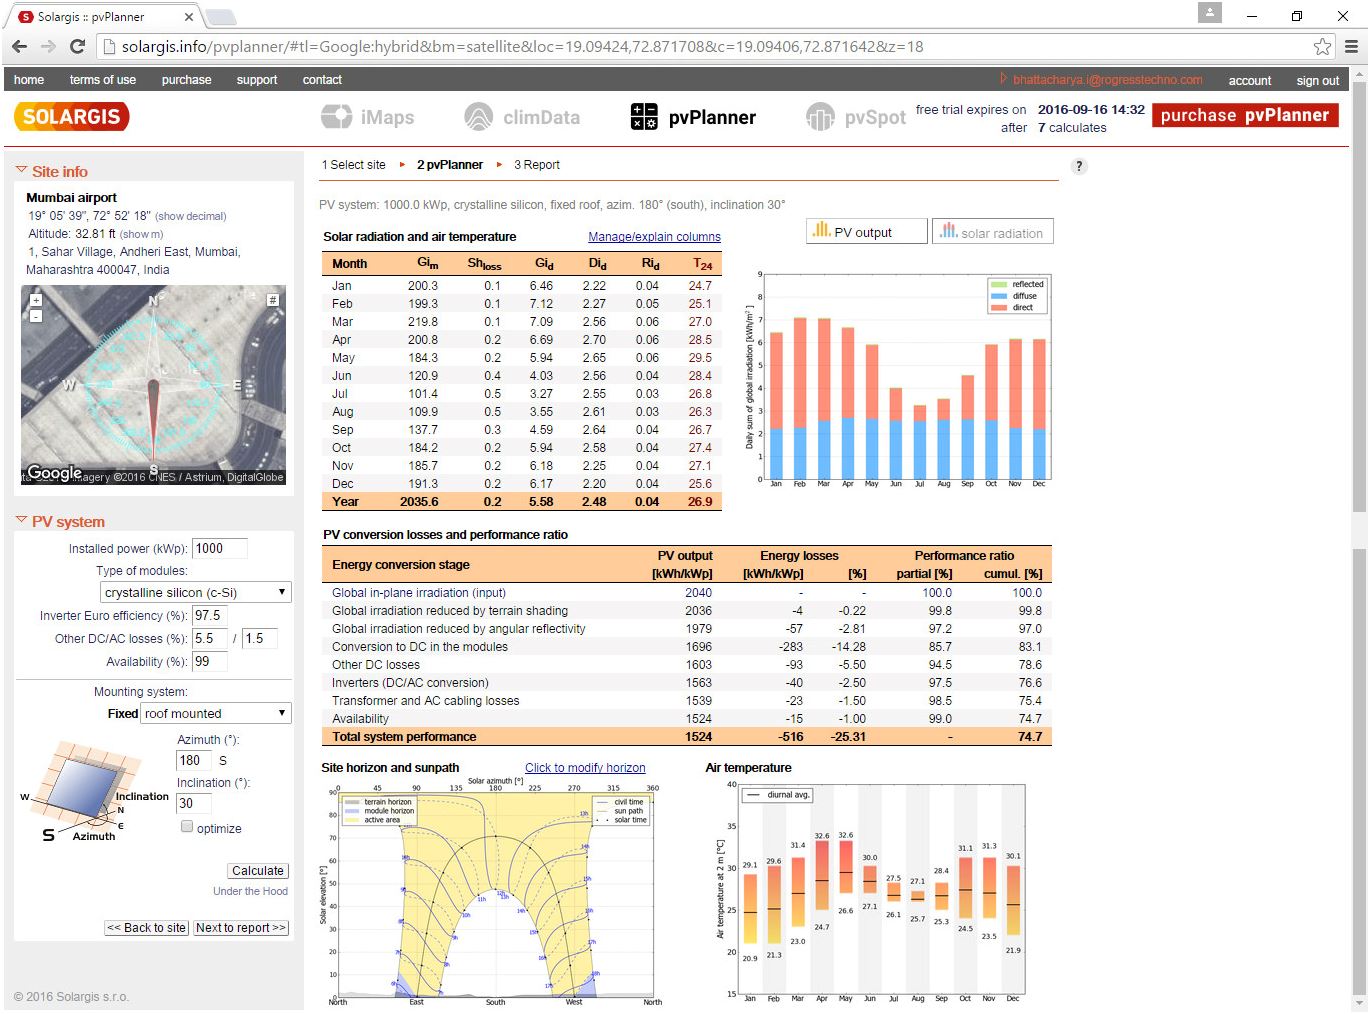Open the help question-mark icon

point(1078,166)
